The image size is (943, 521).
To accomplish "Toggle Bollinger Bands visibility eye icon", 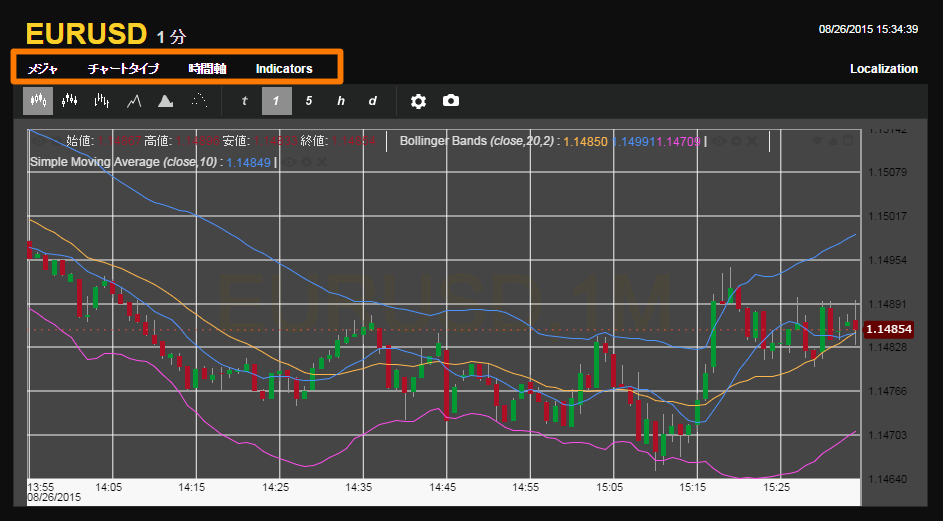I will (719, 141).
